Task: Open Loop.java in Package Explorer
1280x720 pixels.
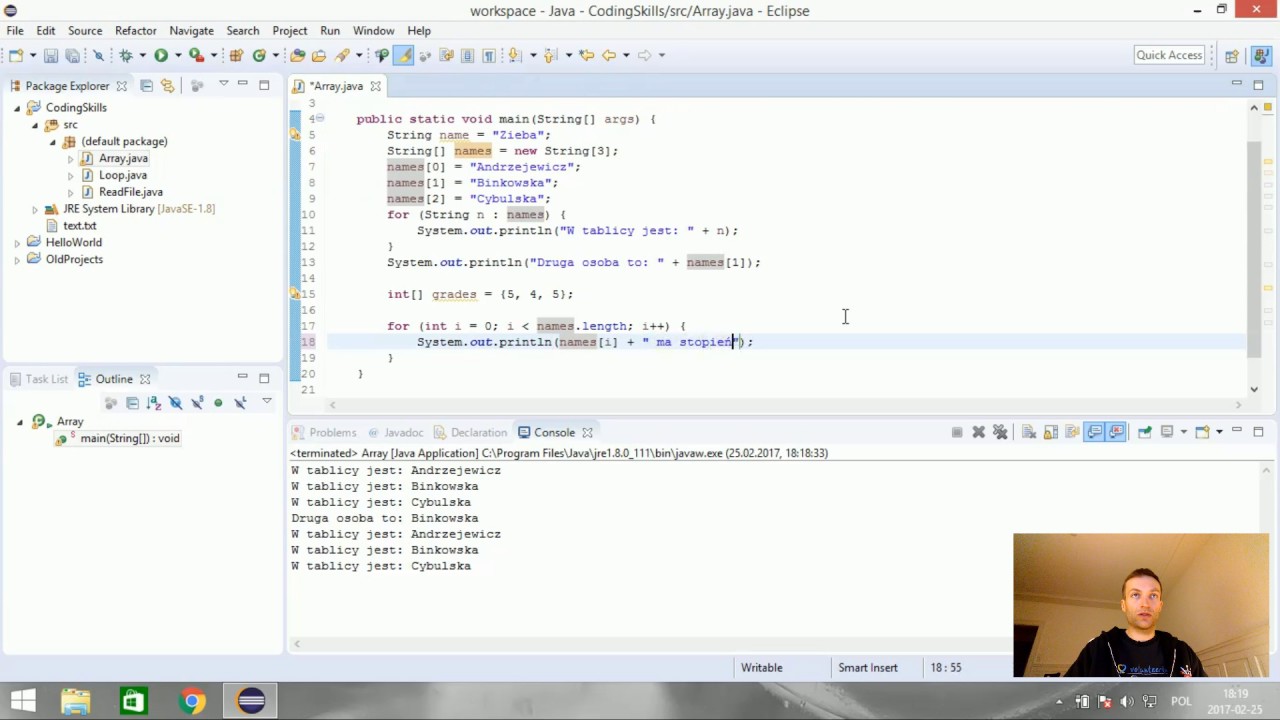Action: pos(122,175)
